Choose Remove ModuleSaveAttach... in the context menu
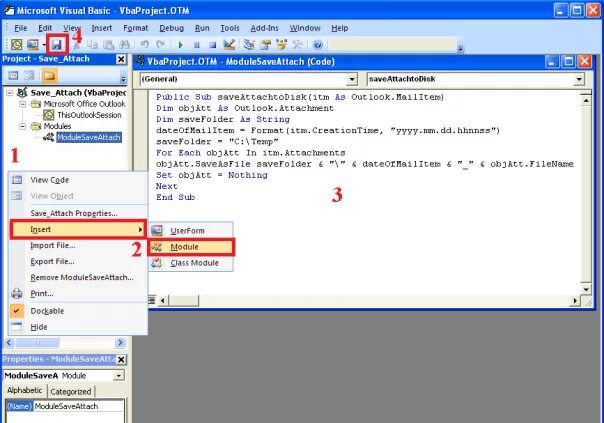This screenshot has height=423, width=604. click(78, 277)
